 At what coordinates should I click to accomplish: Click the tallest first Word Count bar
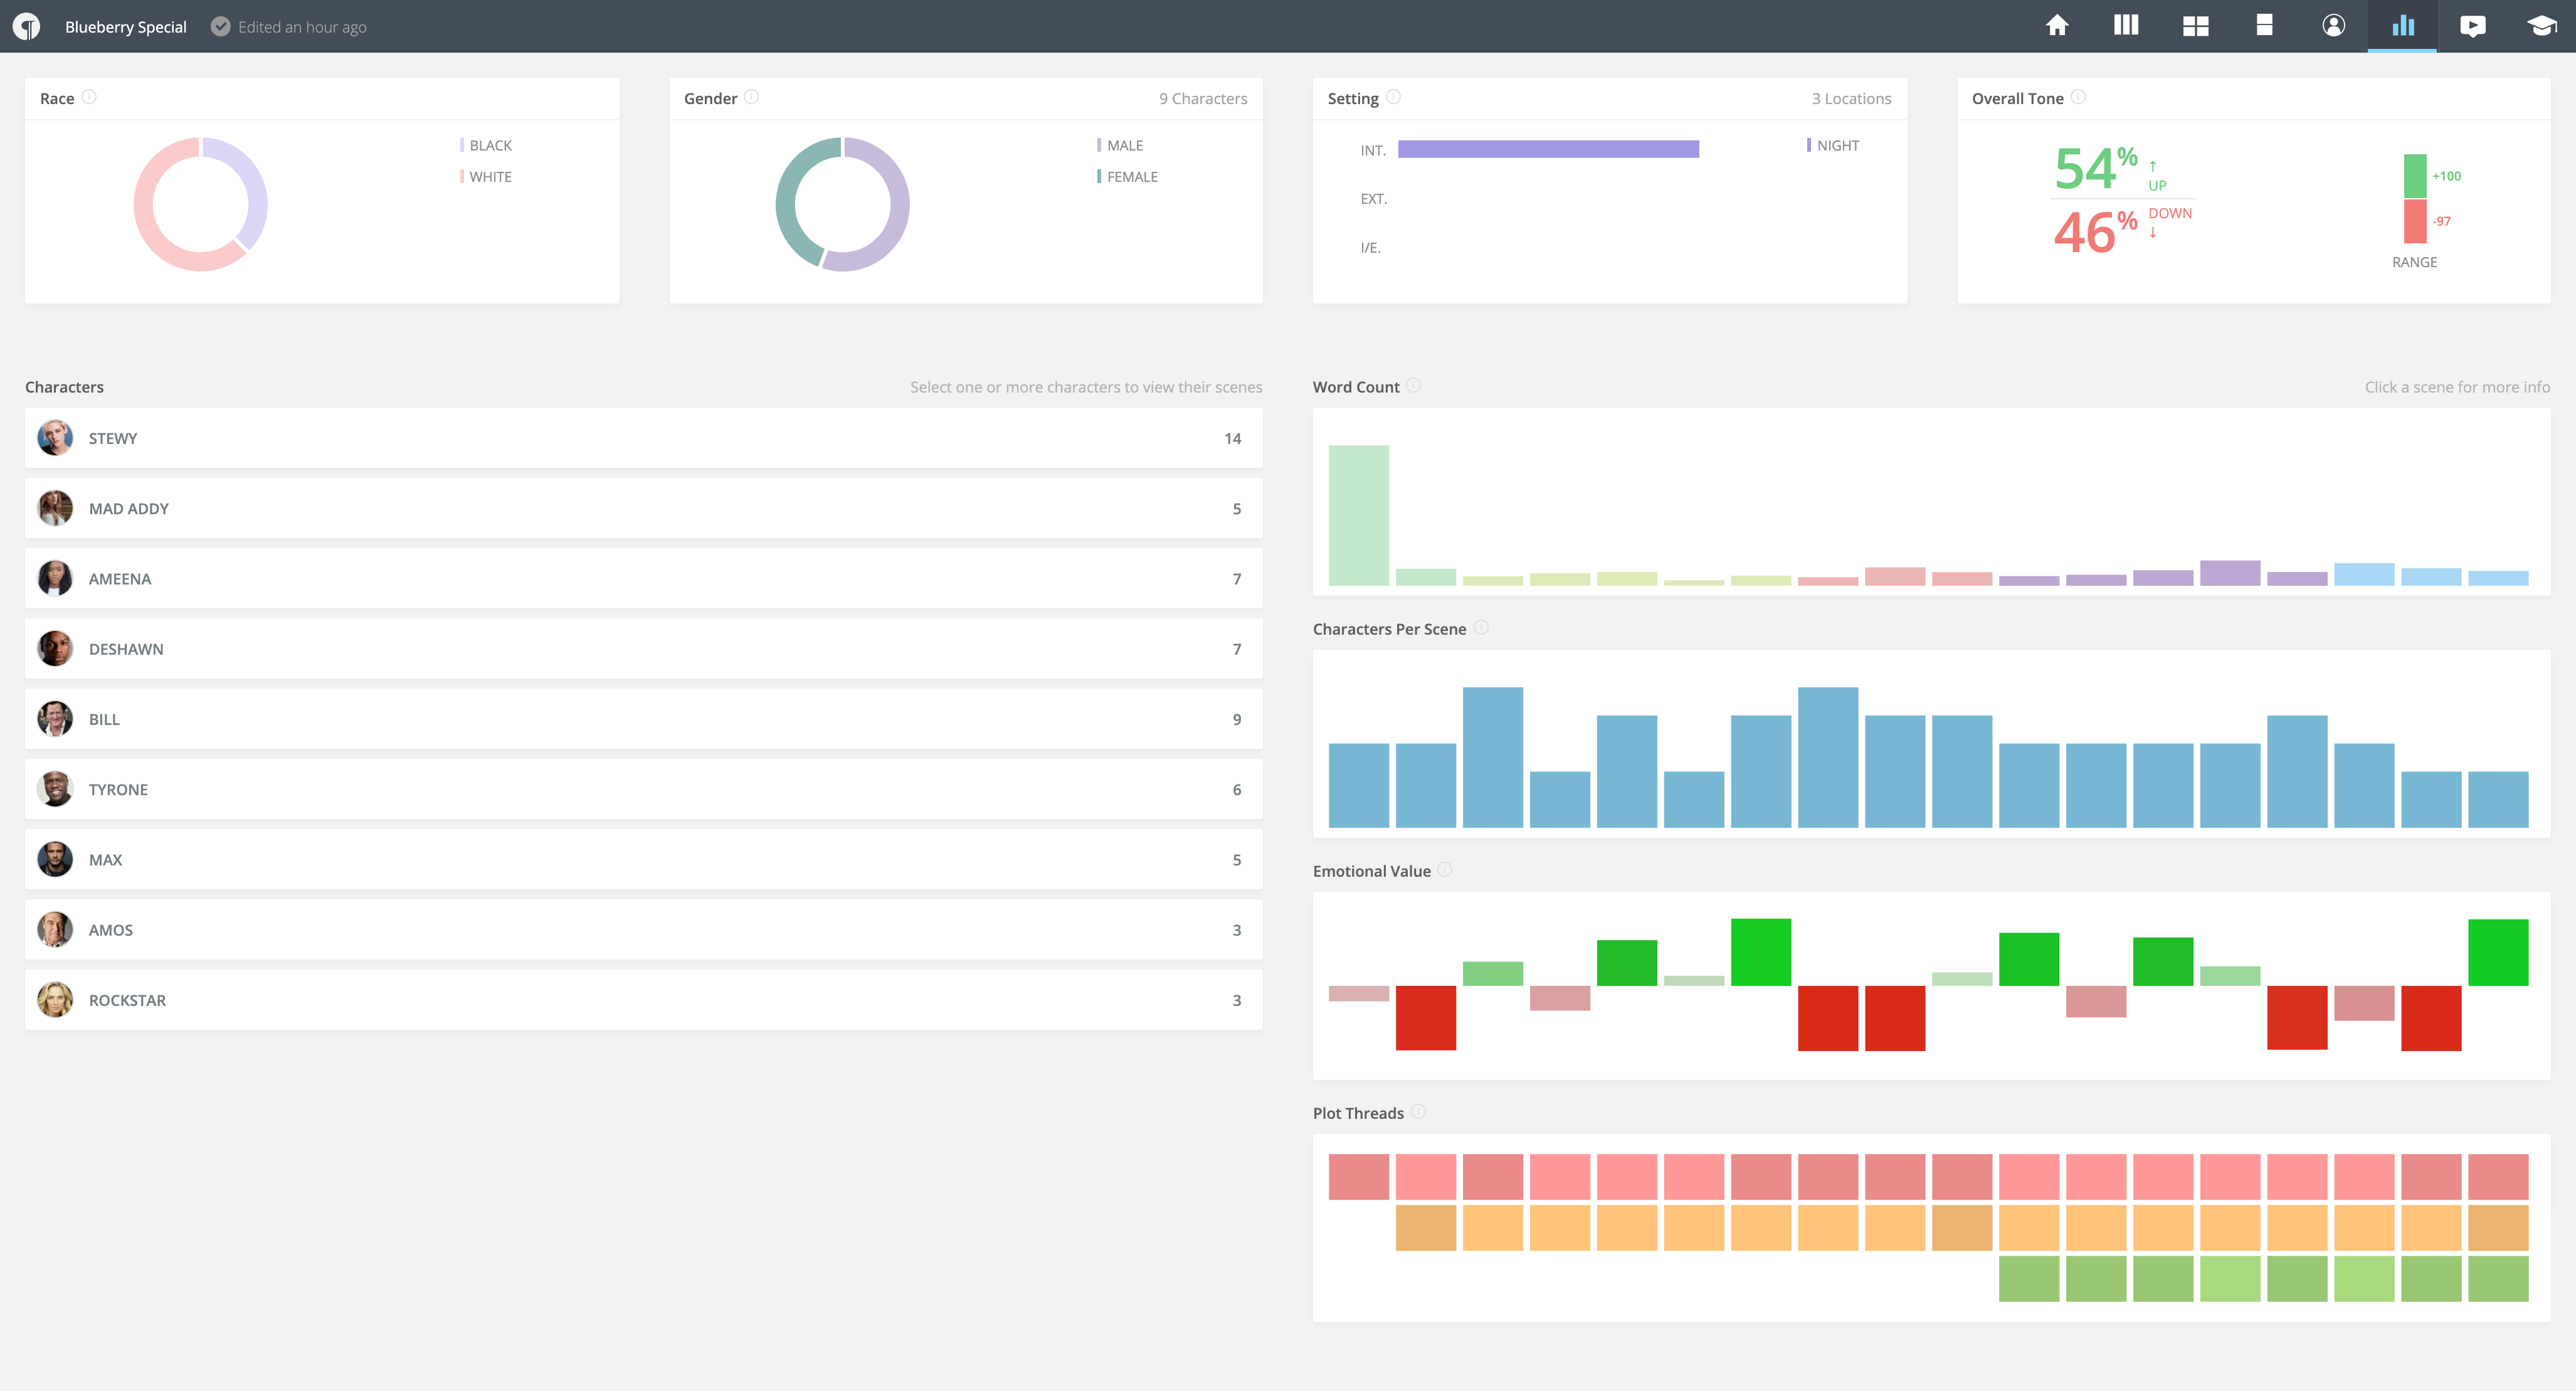tap(1358, 515)
